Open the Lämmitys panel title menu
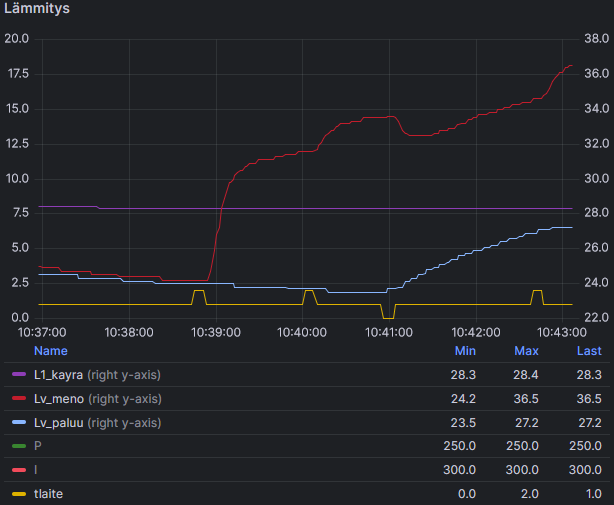The width and height of the screenshot is (614, 505). click(x=35, y=9)
